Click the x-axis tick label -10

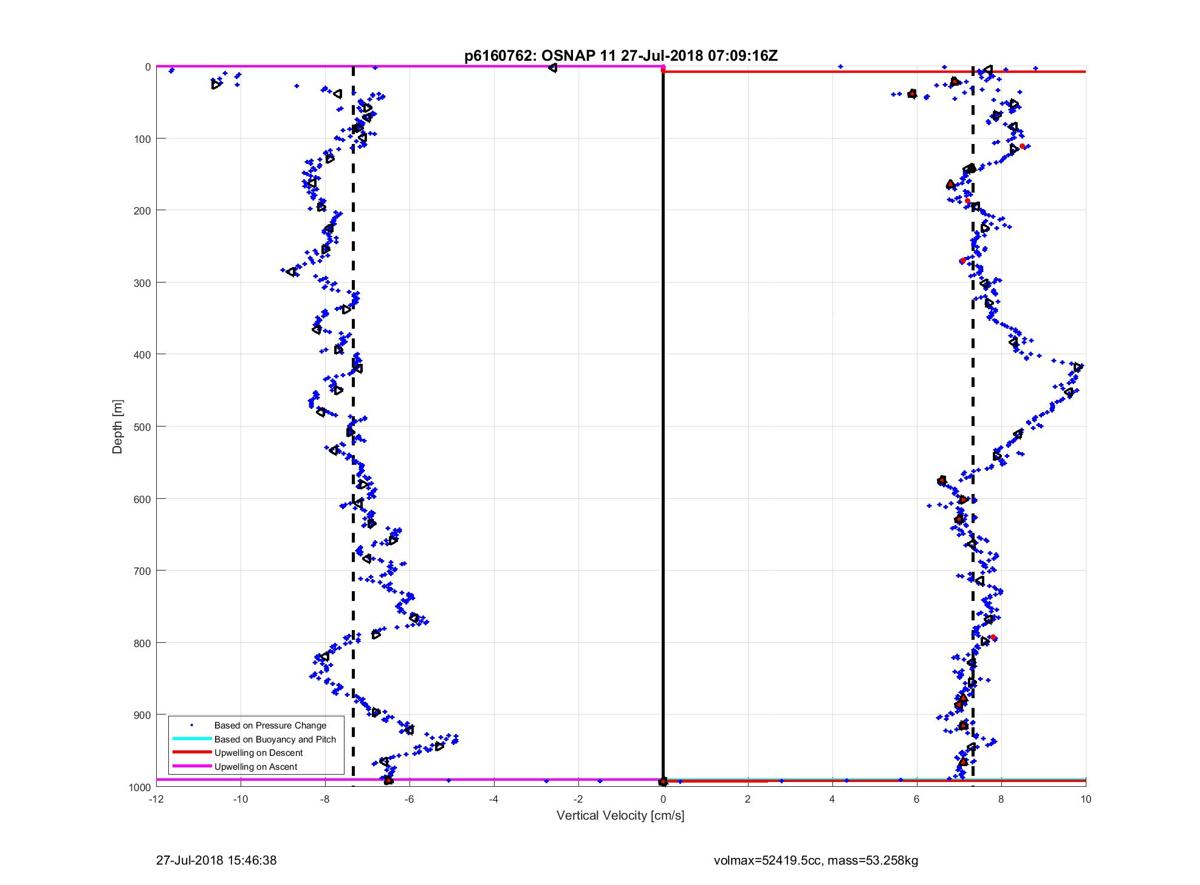240,798
